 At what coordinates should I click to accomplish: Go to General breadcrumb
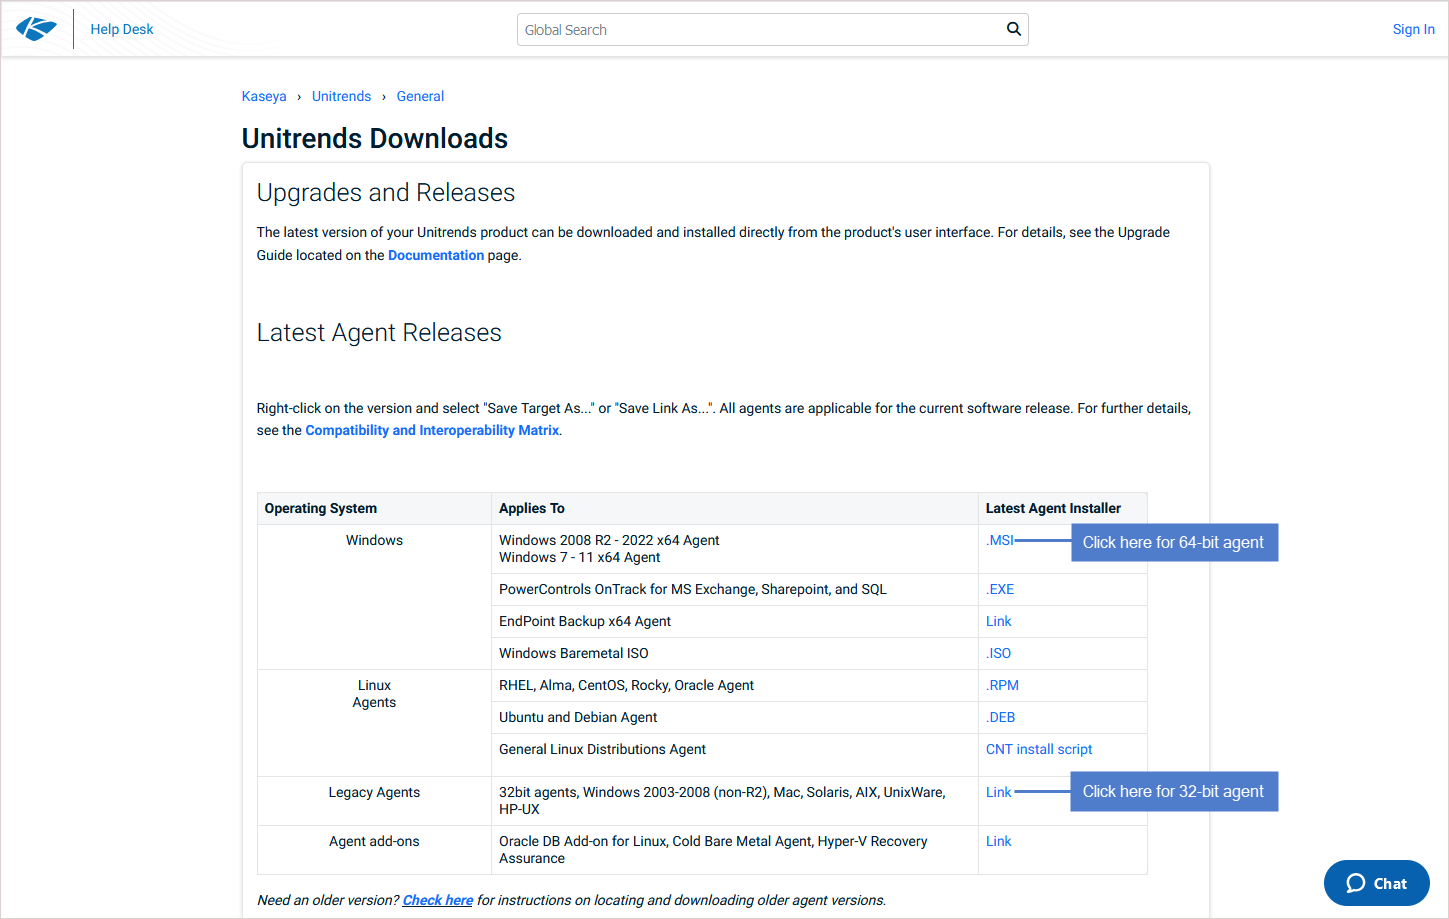pos(420,96)
